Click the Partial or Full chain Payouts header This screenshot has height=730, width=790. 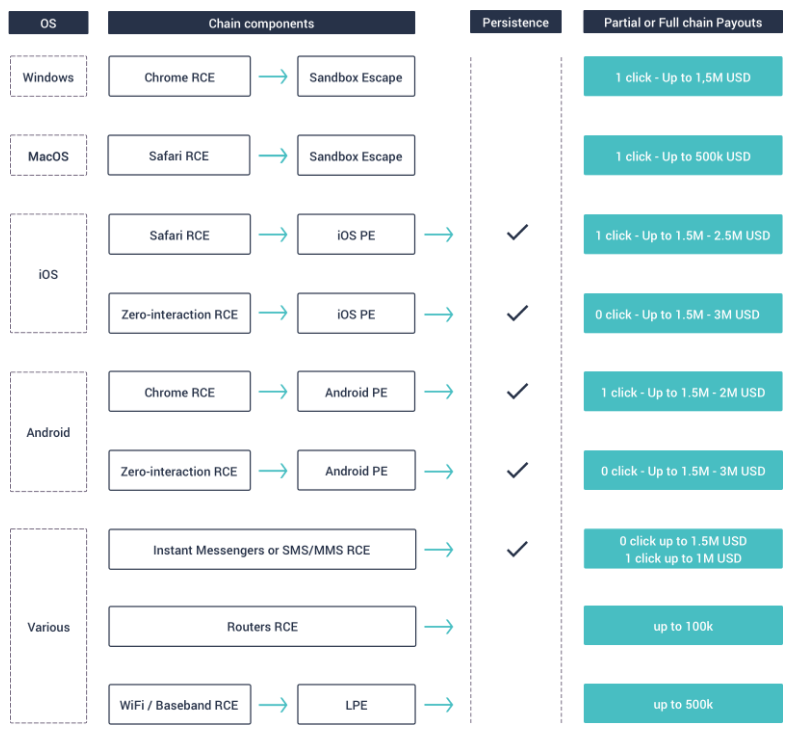682,23
